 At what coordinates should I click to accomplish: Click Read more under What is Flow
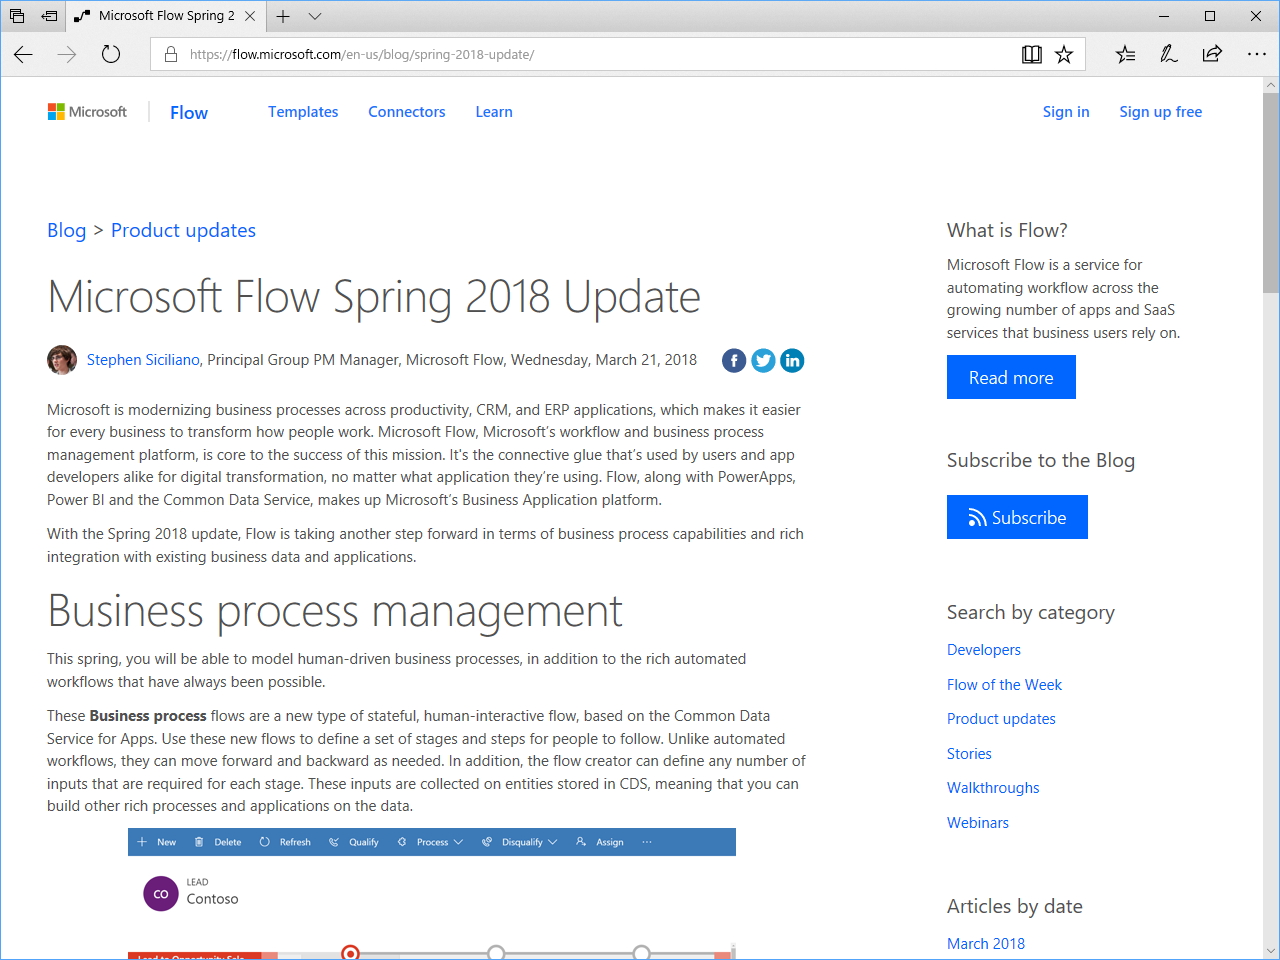[1011, 377]
